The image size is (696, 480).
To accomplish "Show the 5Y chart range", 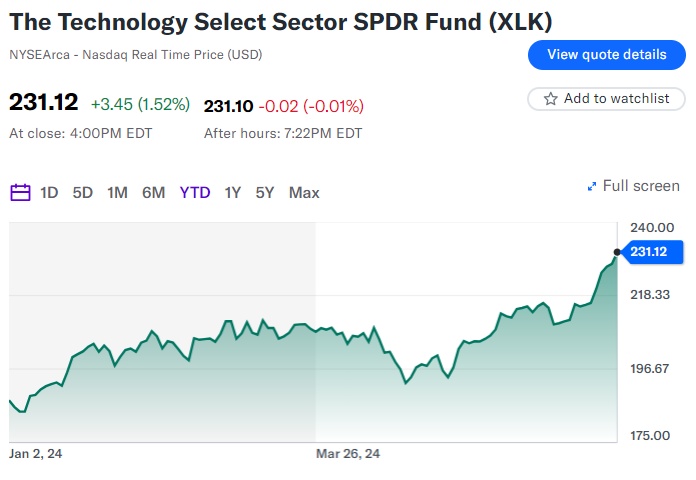I will click(x=264, y=192).
